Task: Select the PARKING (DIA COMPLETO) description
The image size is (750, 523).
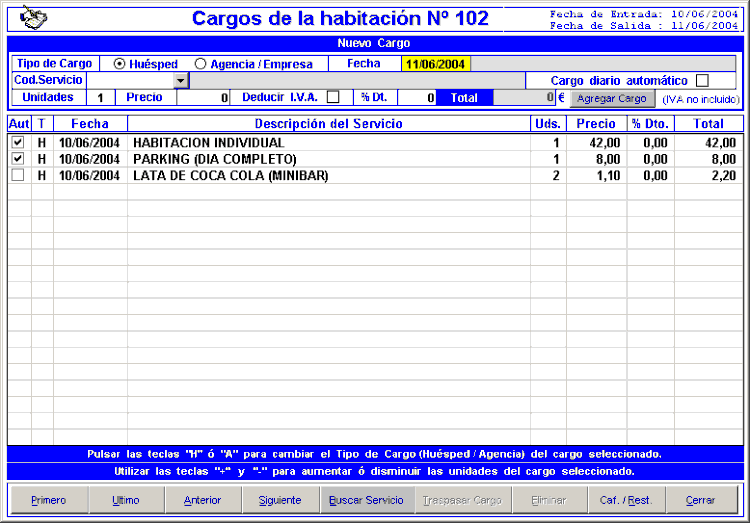Action: click(215, 159)
